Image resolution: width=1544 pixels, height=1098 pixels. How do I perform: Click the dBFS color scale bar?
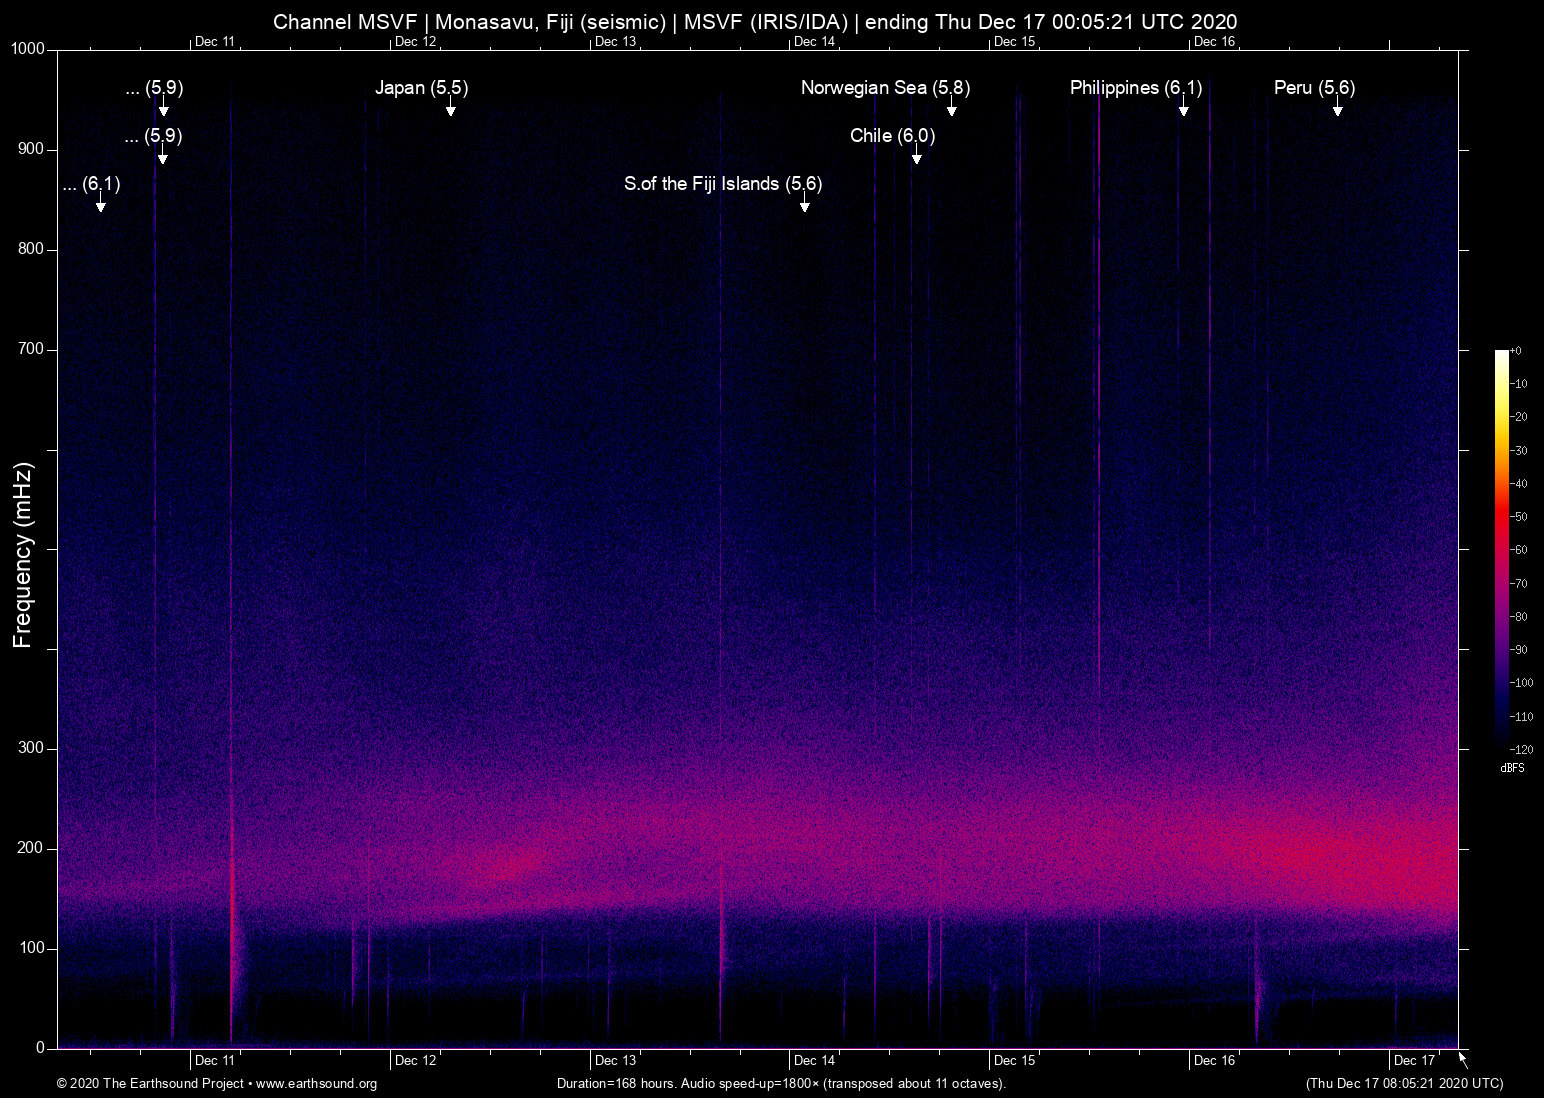(x=1501, y=548)
